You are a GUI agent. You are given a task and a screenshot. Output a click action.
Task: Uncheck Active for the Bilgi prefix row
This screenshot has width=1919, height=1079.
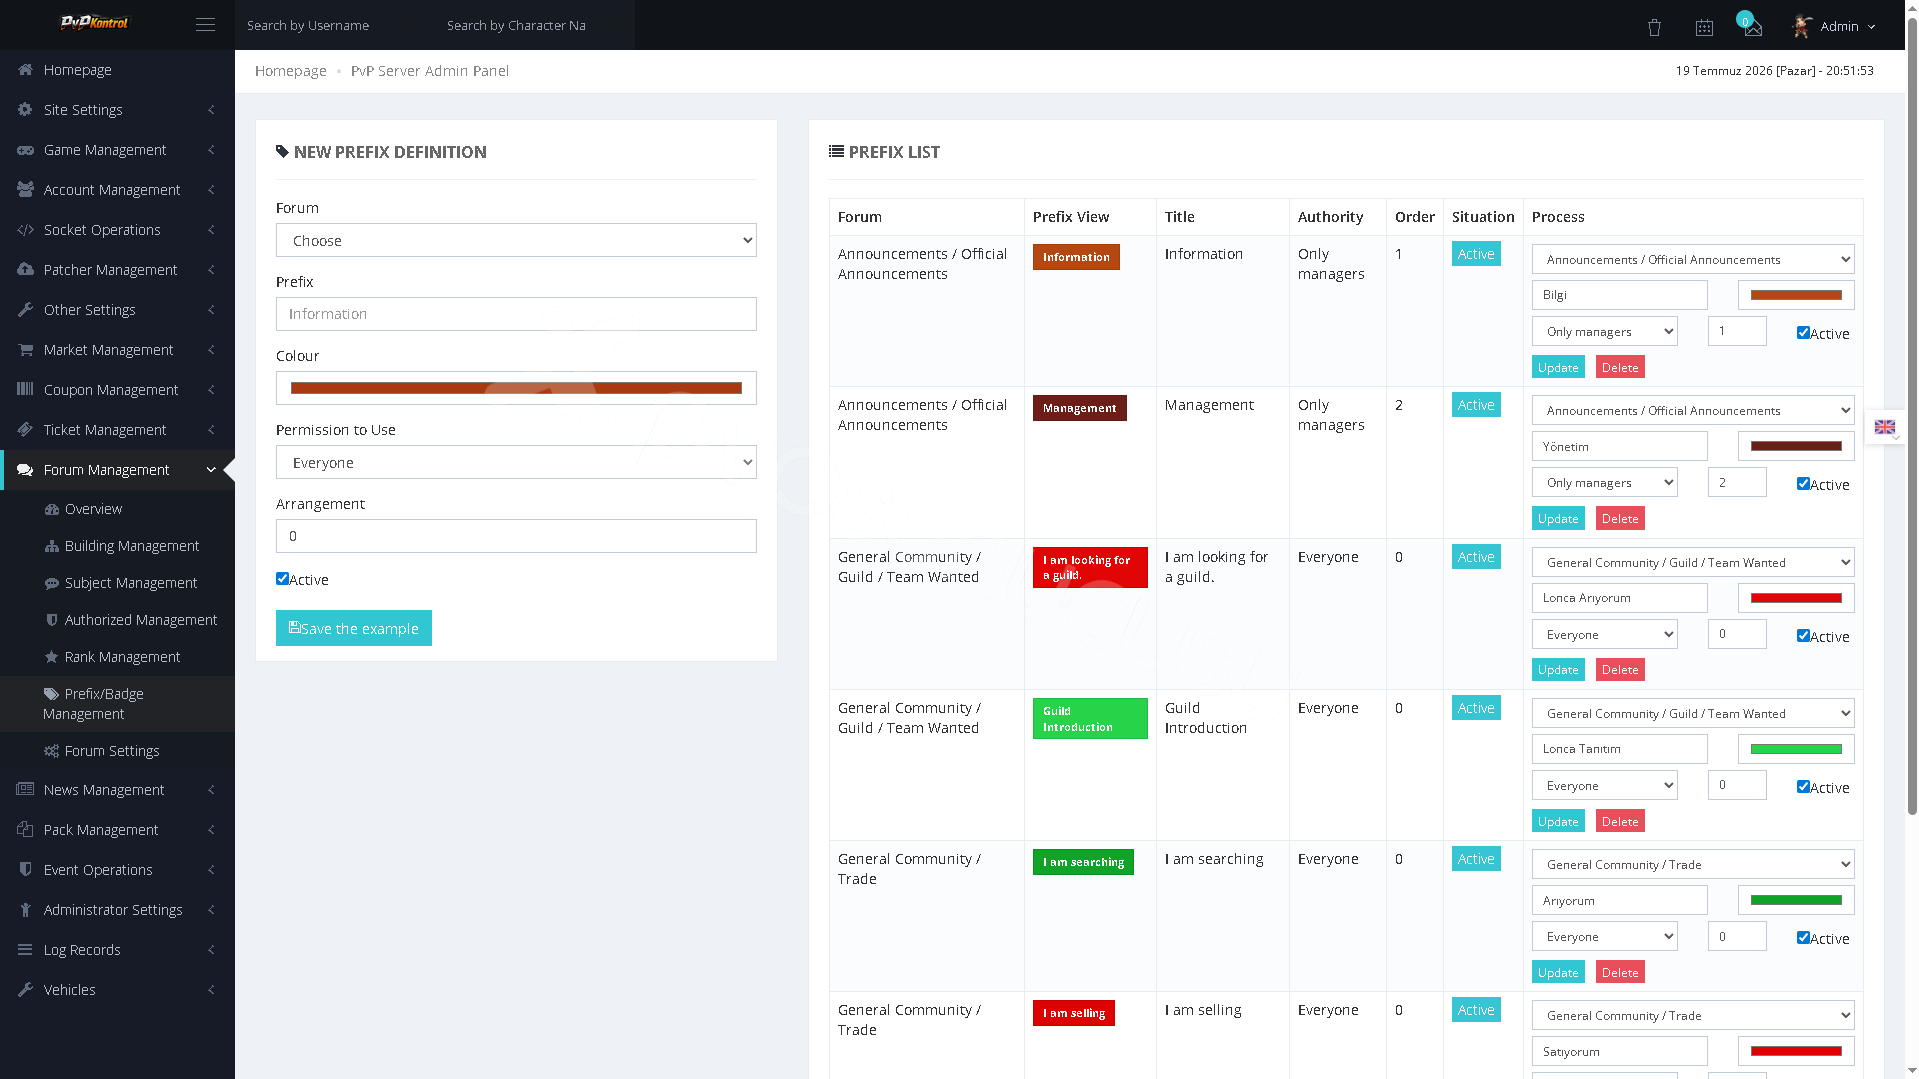1803,333
